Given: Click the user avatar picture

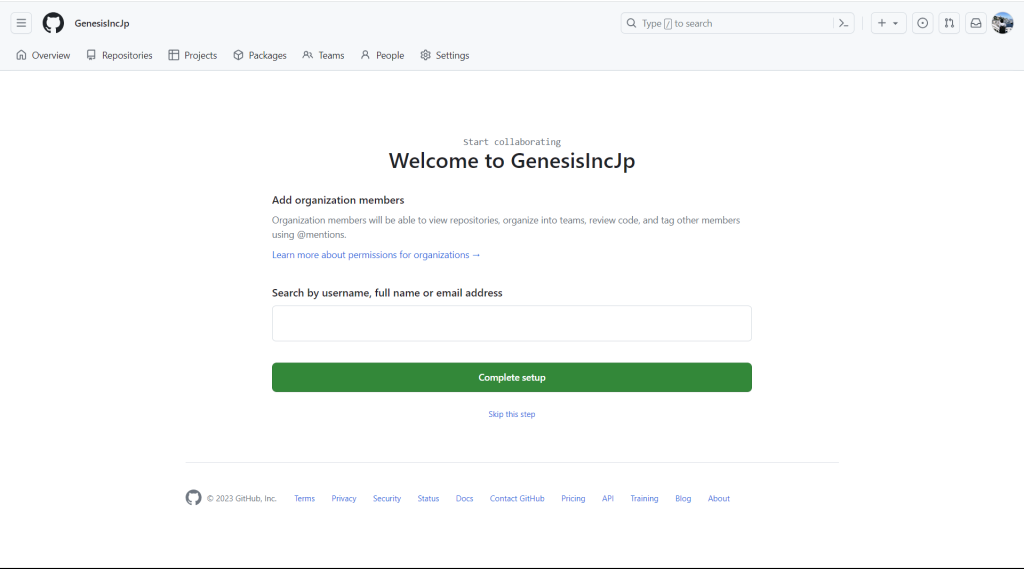Looking at the screenshot, I should point(1002,23).
